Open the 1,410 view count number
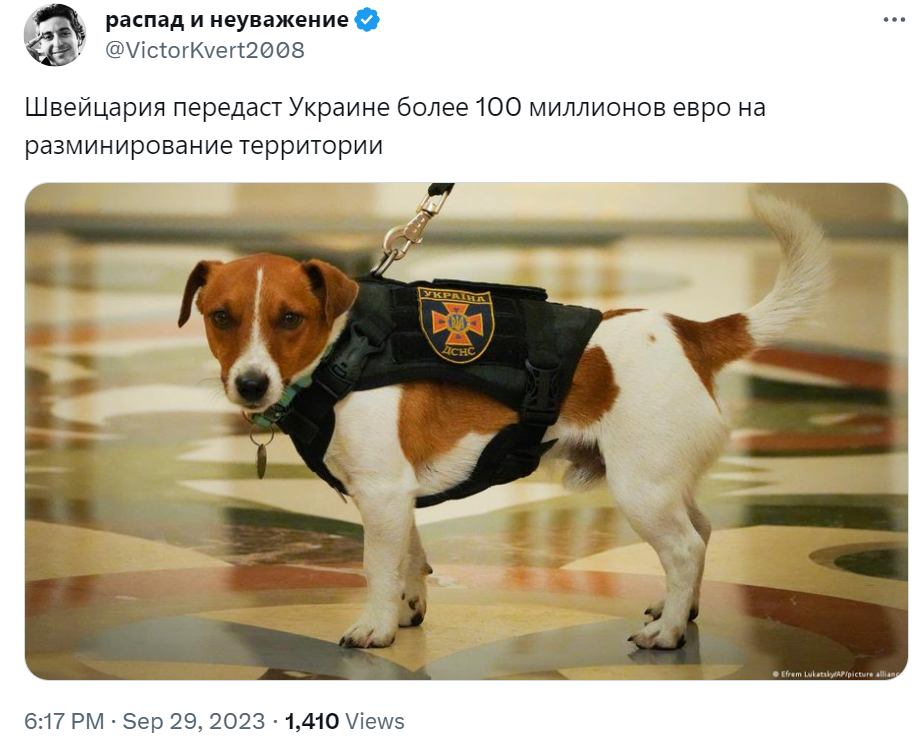The width and height of the screenshot is (924, 749). coord(312,721)
